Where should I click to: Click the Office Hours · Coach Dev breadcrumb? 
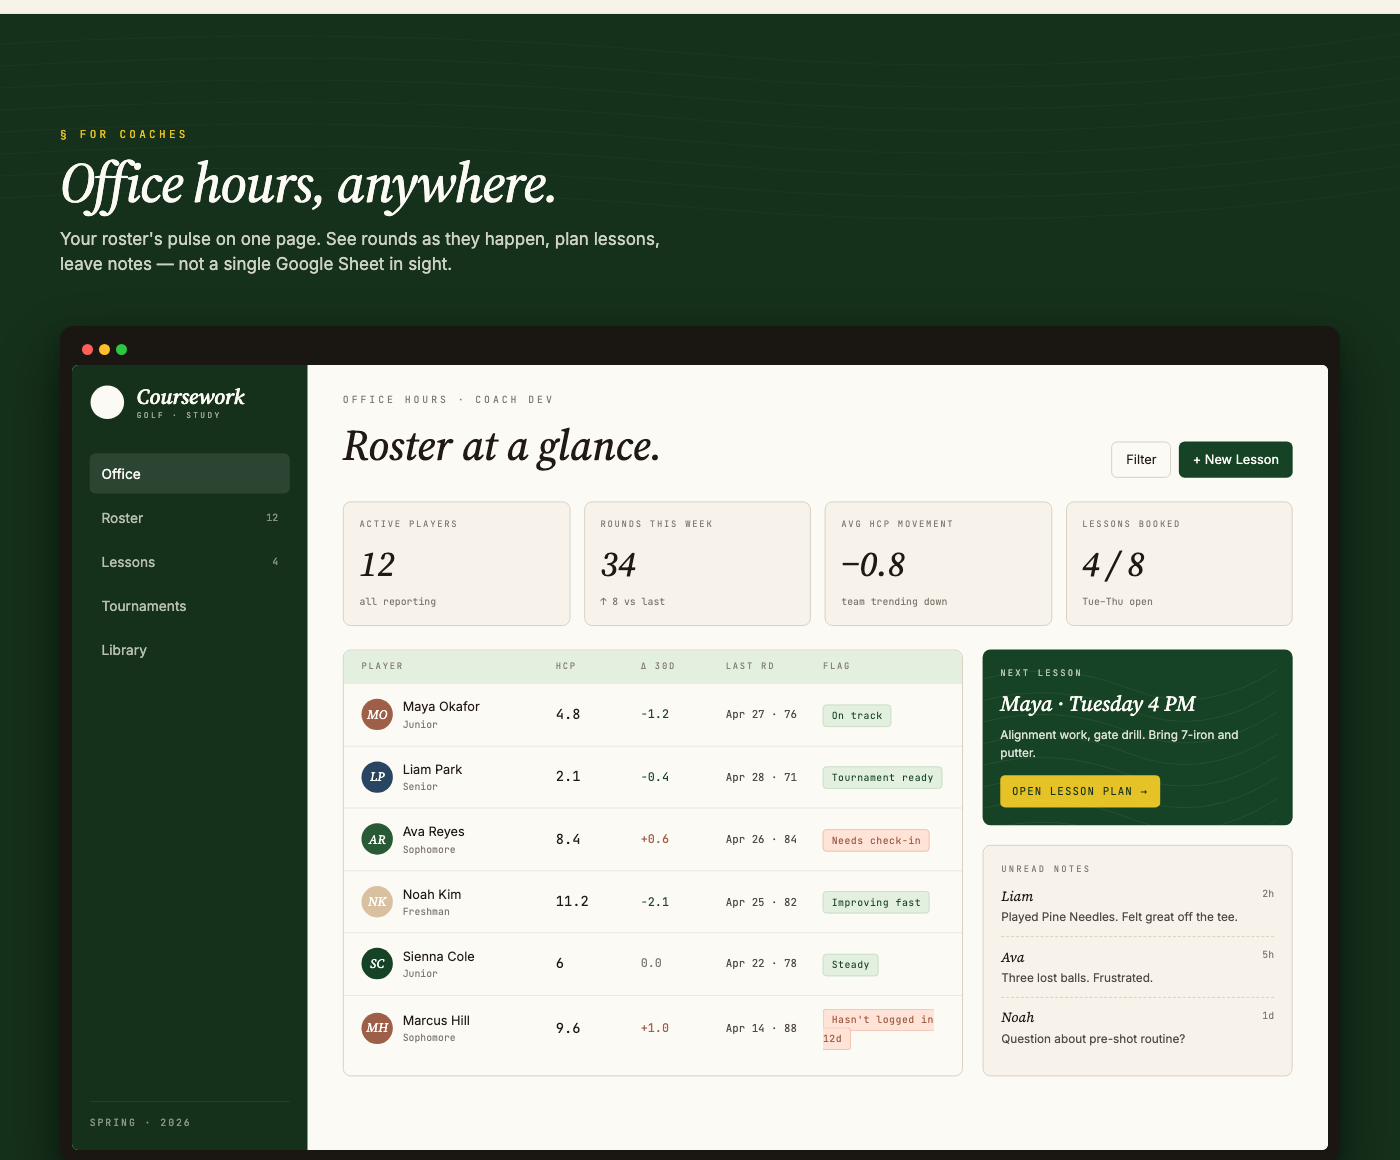coord(448,400)
